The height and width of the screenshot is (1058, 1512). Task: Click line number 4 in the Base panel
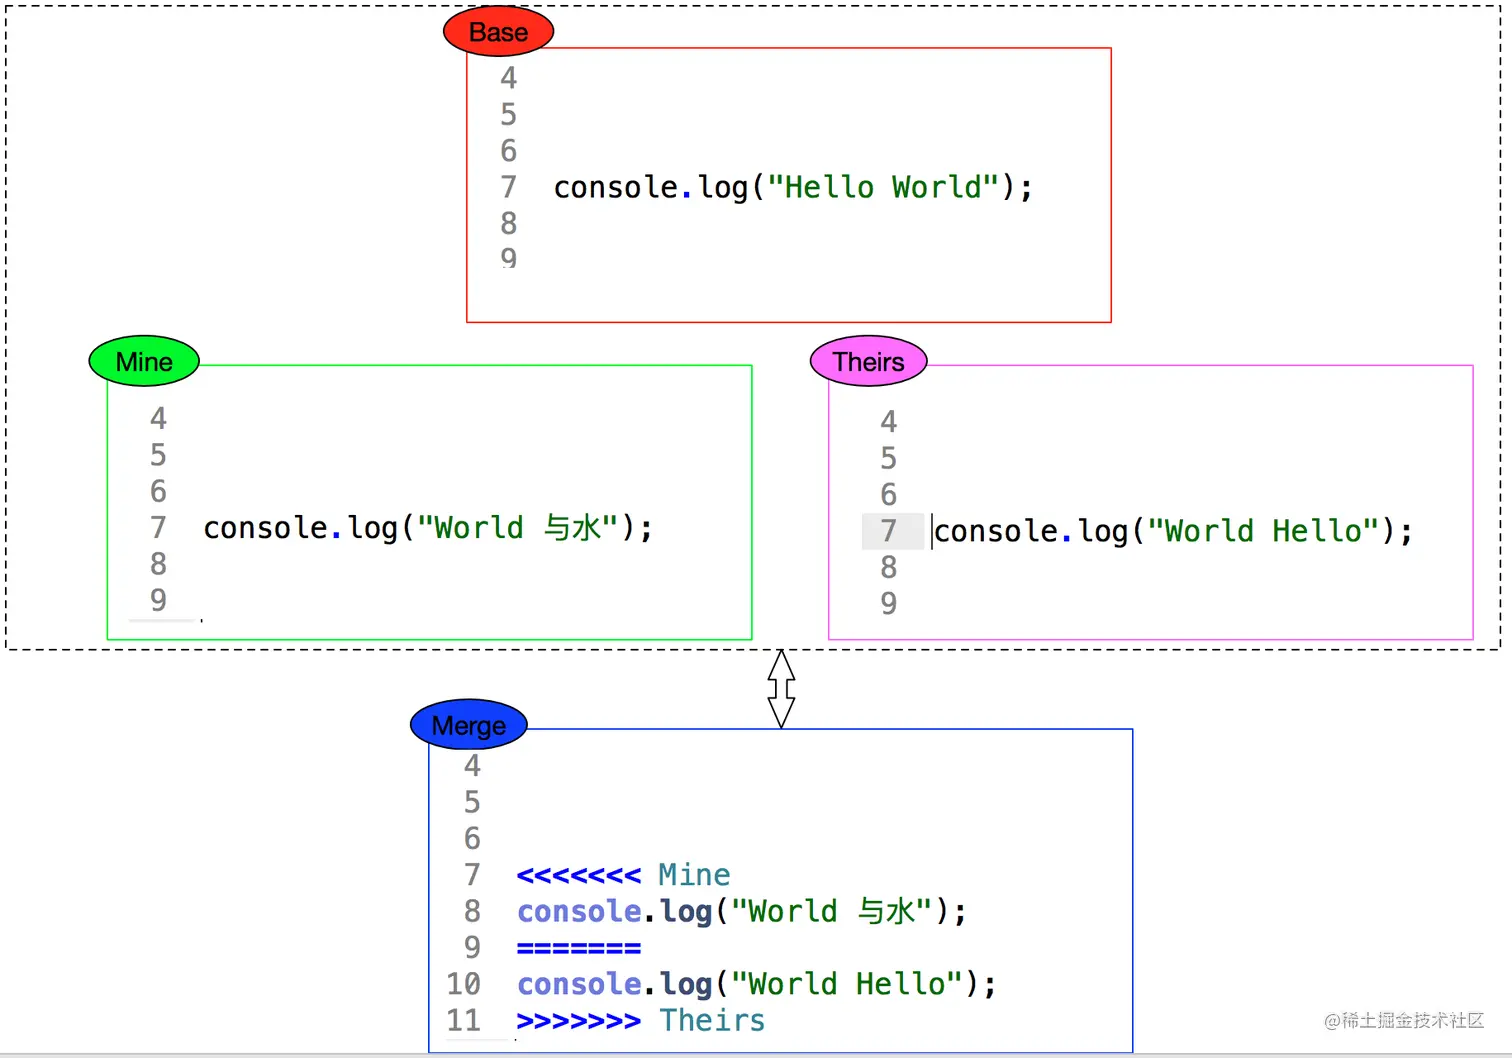[509, 78]
